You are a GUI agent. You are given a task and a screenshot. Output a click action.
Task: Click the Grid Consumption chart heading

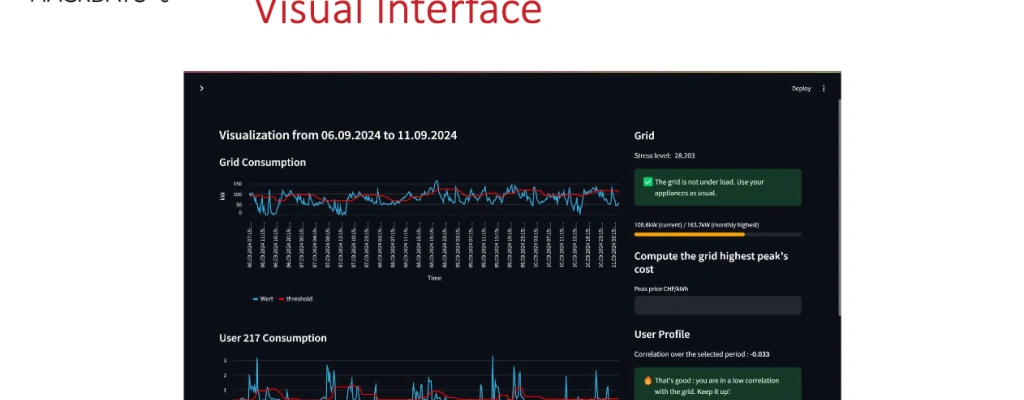pos(262,162)
